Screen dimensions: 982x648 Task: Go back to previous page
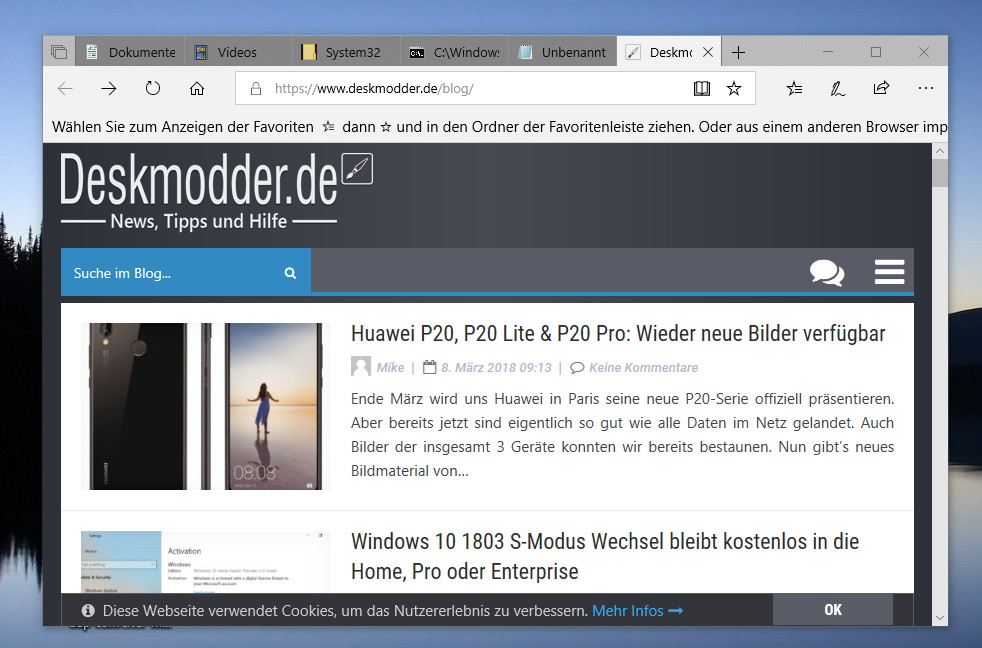(65, 88)
